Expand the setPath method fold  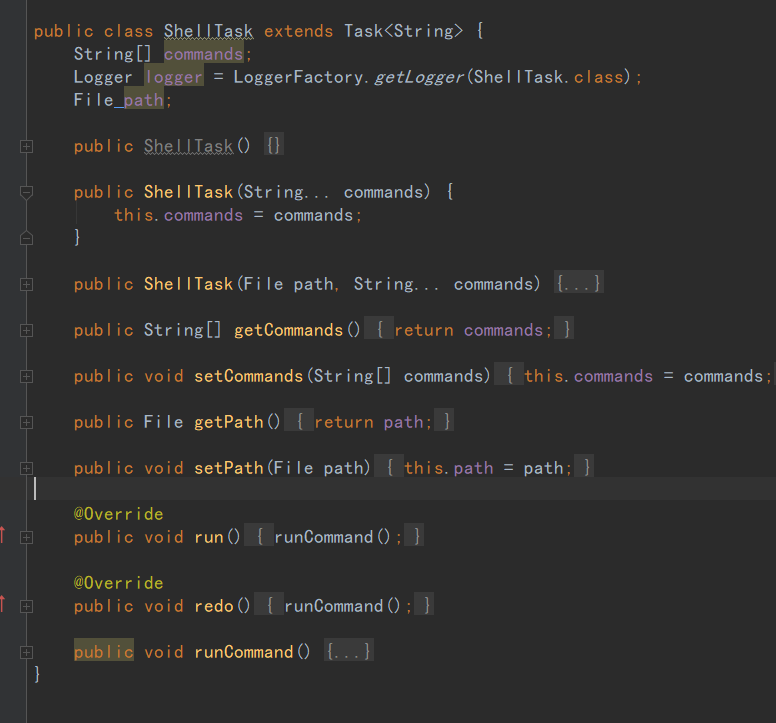click(27, 469)
